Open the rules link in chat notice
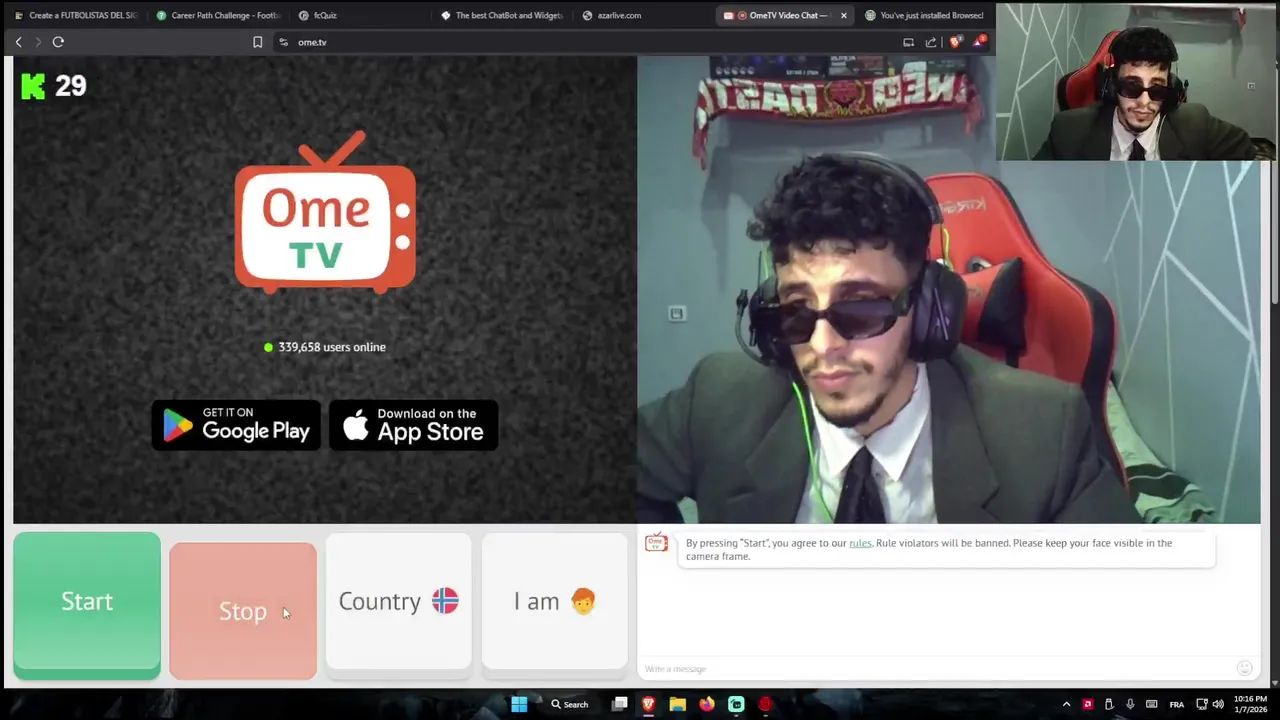 (x=860, y=543)
